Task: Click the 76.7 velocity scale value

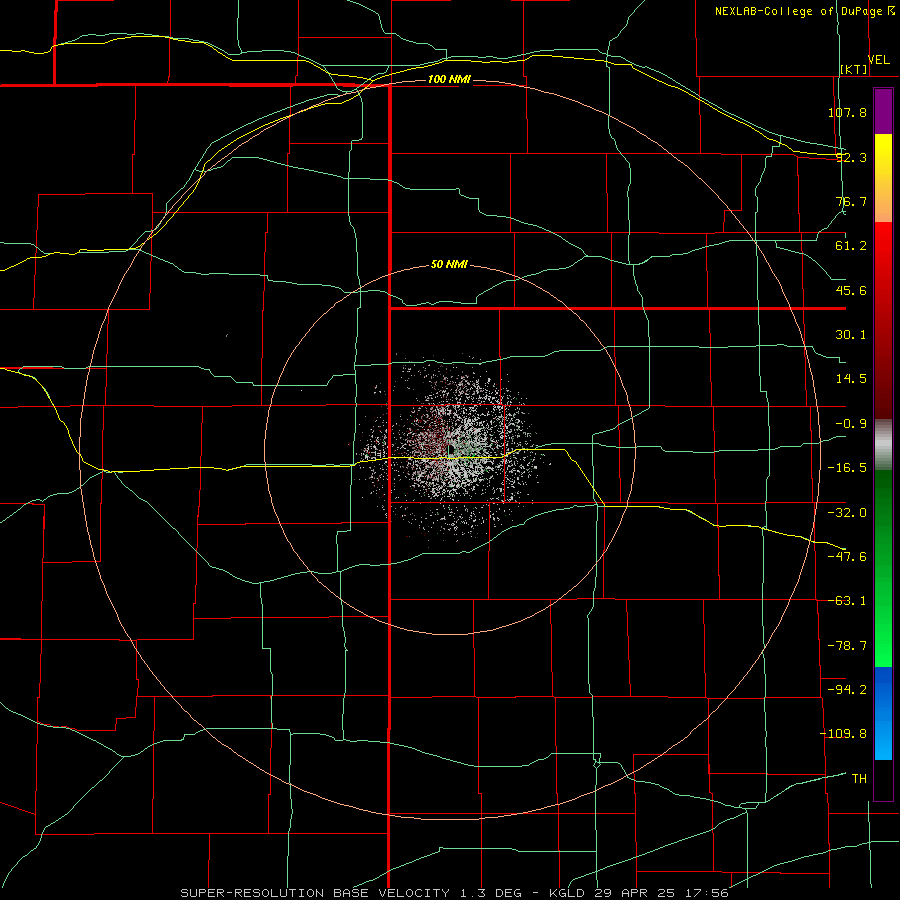Action: pos(851,201)
